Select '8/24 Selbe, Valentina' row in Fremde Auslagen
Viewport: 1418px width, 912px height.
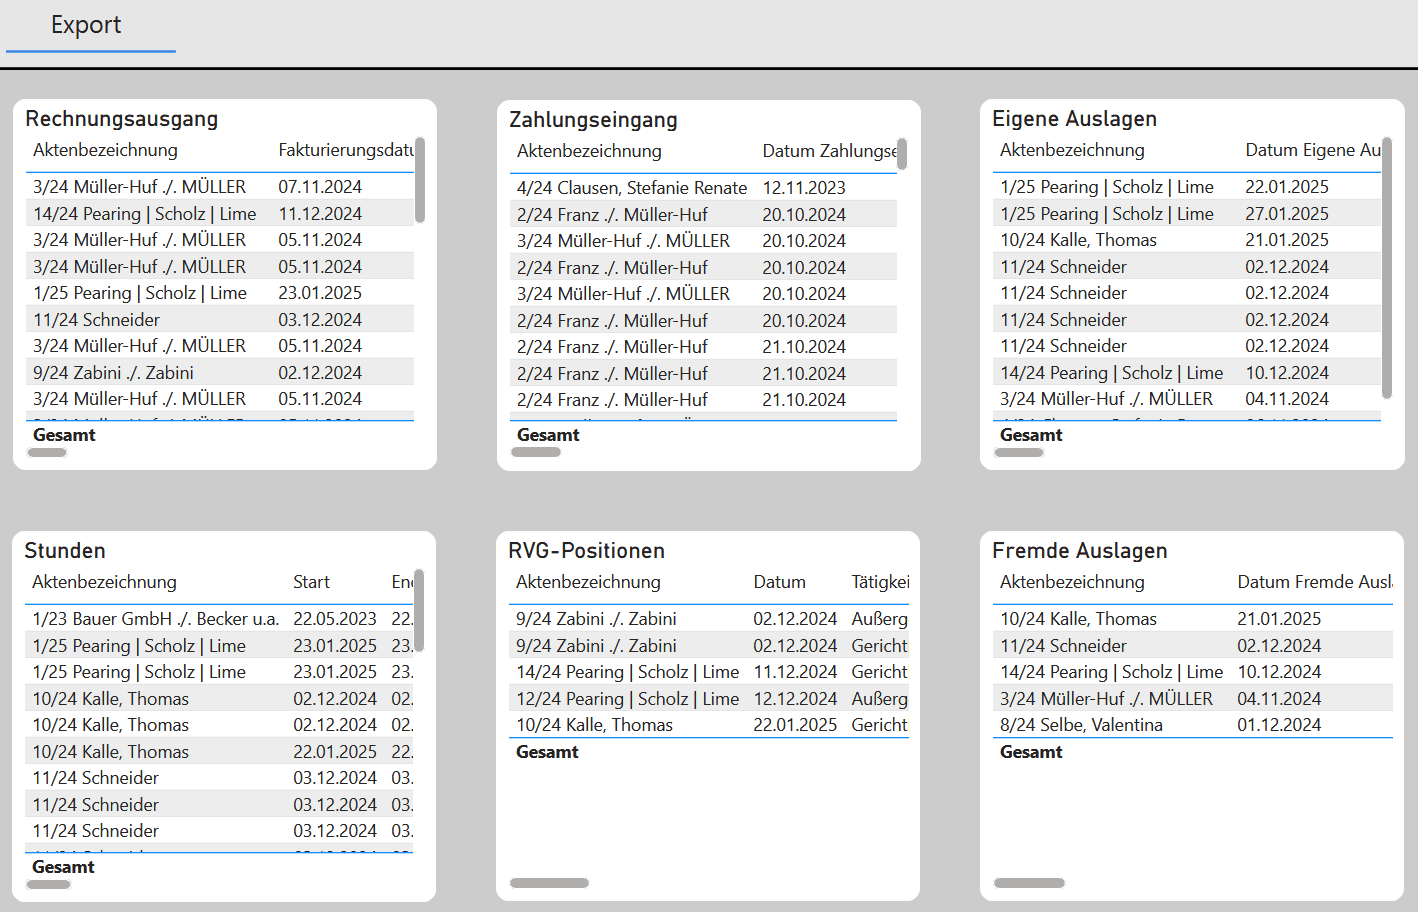click(1193, 725)
